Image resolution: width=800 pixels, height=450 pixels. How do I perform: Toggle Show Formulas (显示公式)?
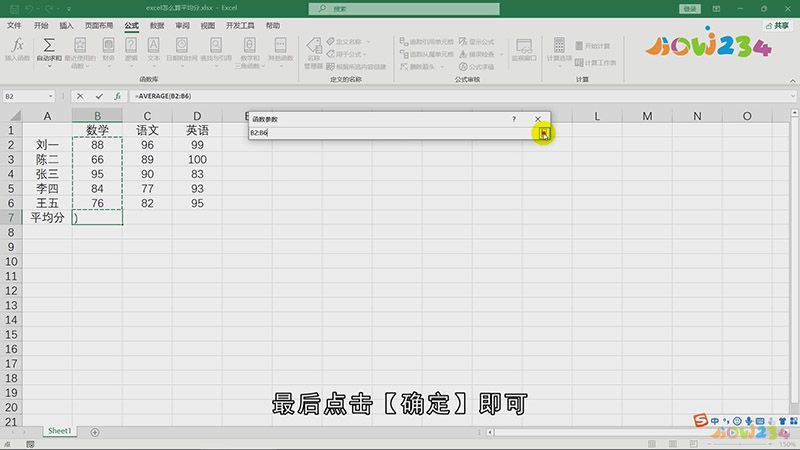(x=476, y=41)
